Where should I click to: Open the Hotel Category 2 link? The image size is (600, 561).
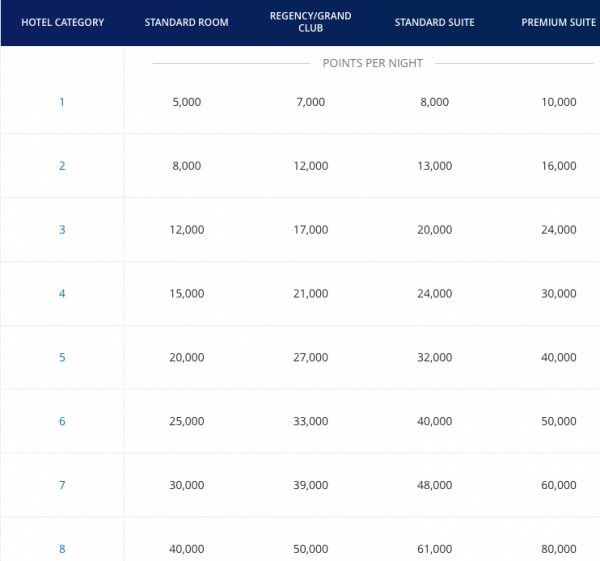coord(62,166)
